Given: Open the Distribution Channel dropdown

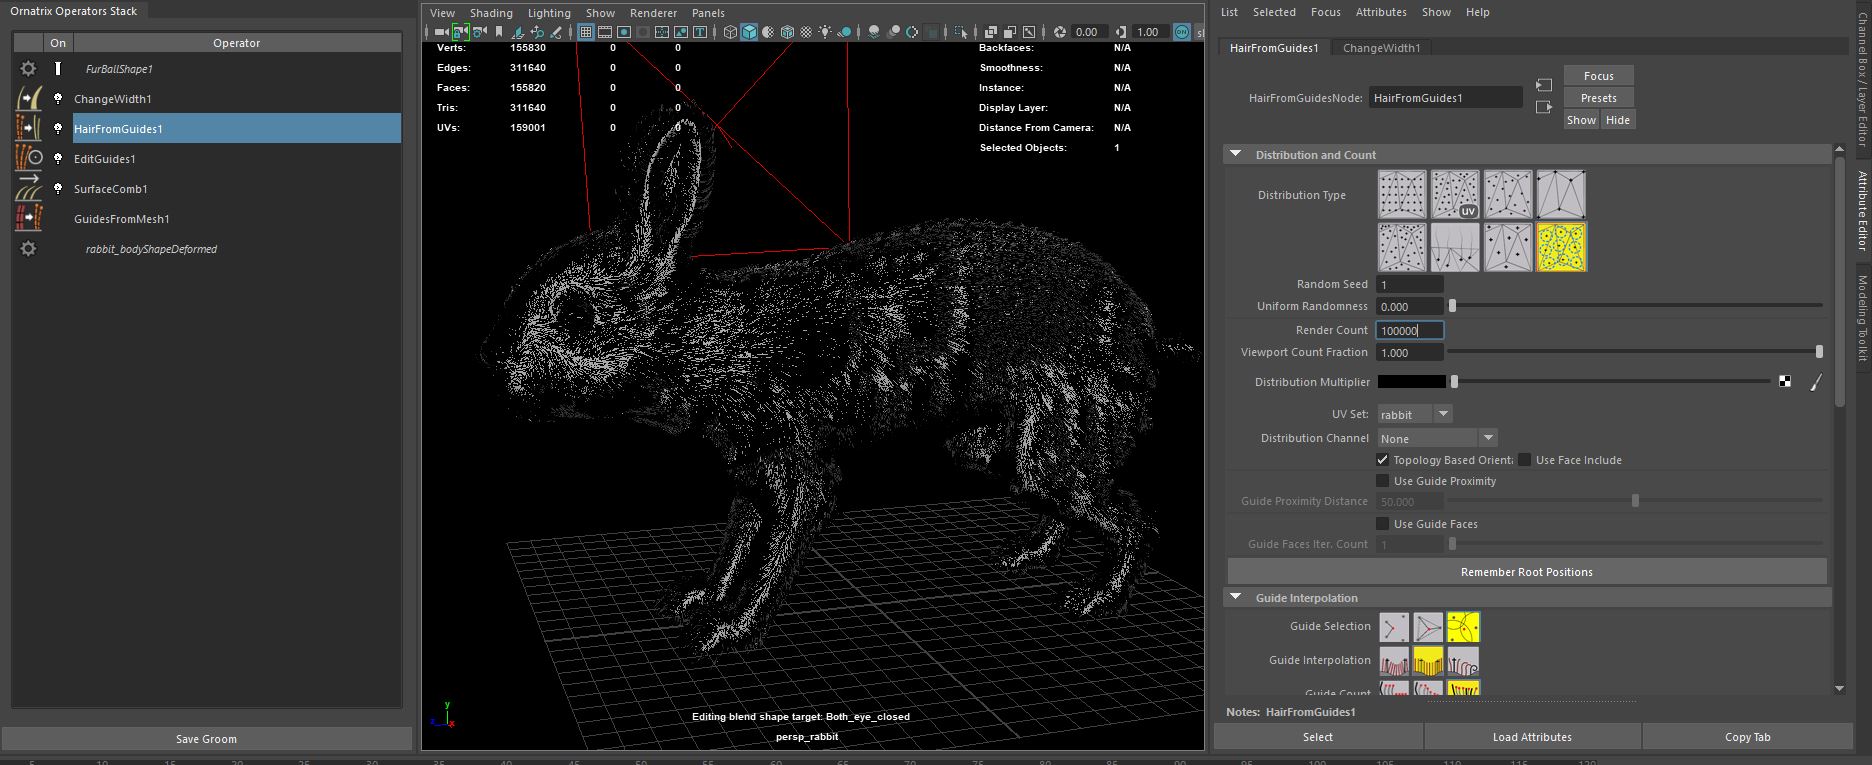Looking at the screenshot, I should [1487, 438].
